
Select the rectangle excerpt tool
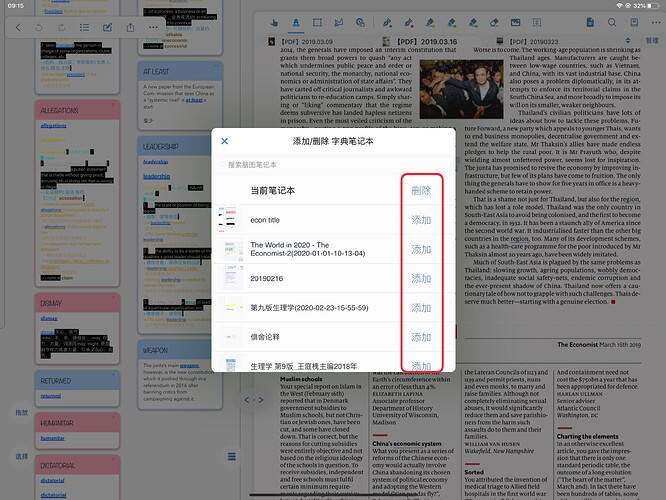click(x=317, y=23)
